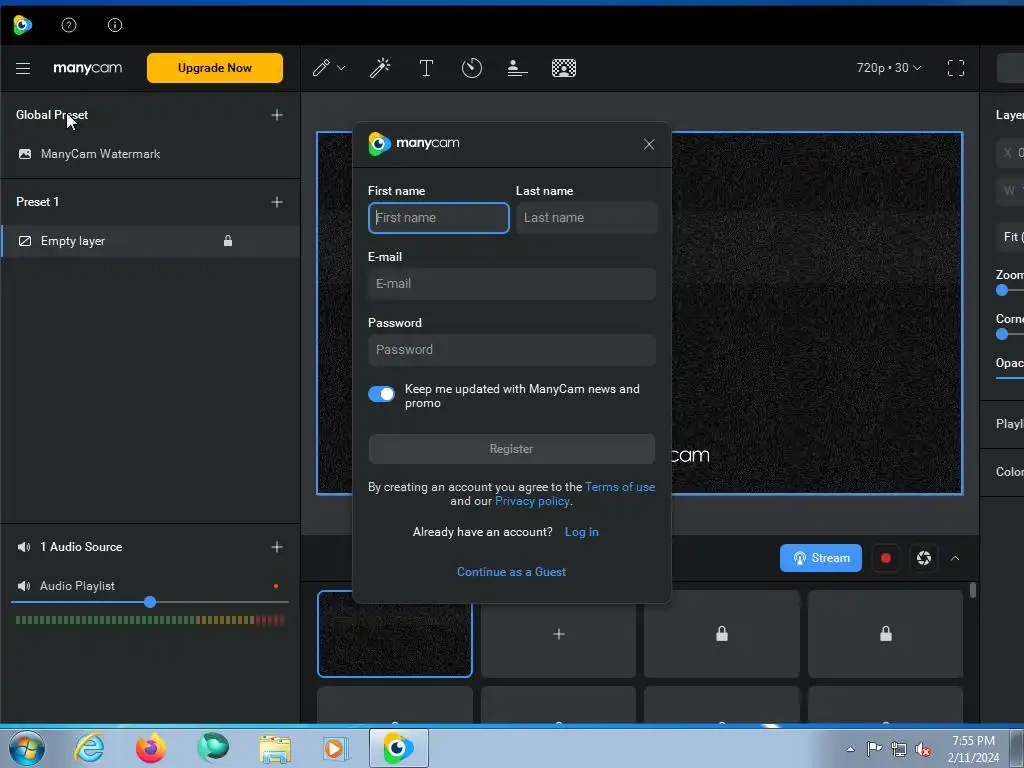Click the Password input field
The image size is (1024, 768).
(512, 350)
